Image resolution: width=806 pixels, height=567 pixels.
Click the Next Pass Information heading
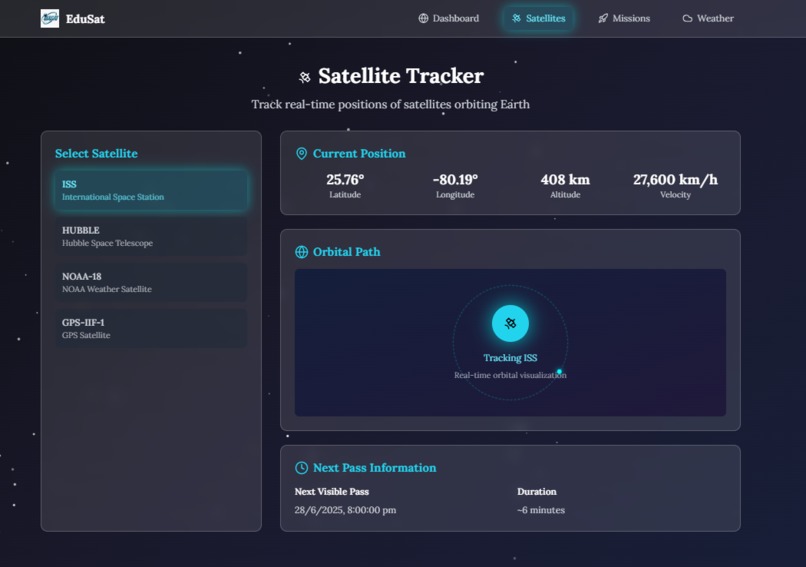coord(375,468)
